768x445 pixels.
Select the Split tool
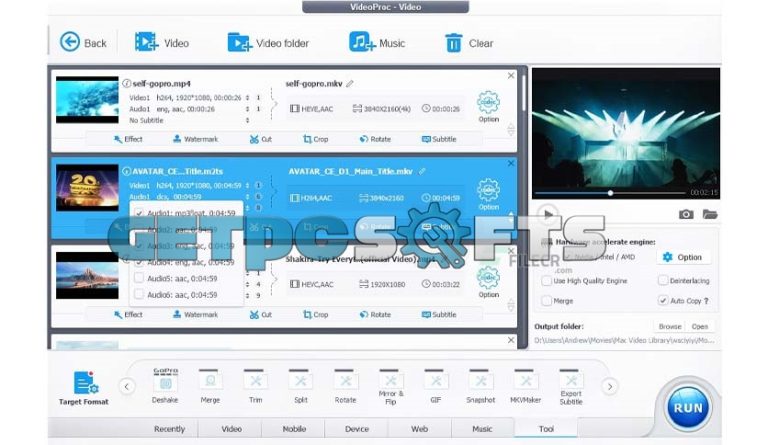click(300, 386)
